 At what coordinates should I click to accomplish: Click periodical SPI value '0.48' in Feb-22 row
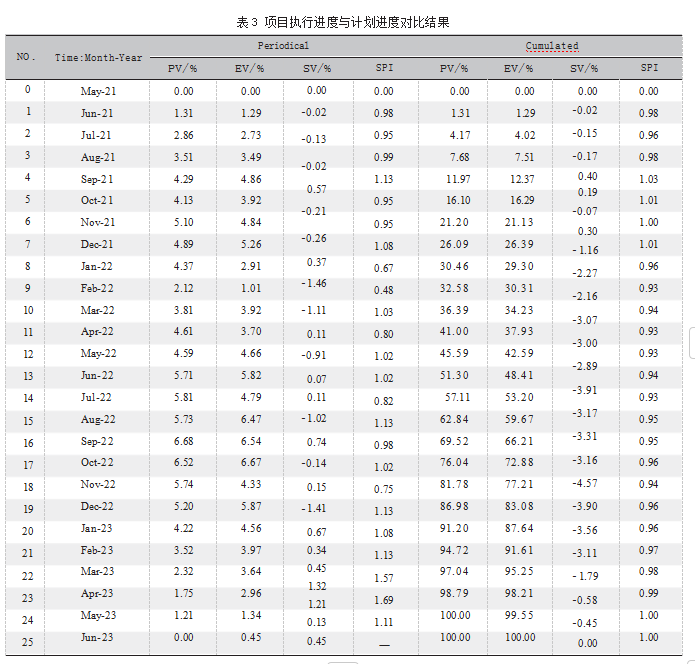point(383,290)
